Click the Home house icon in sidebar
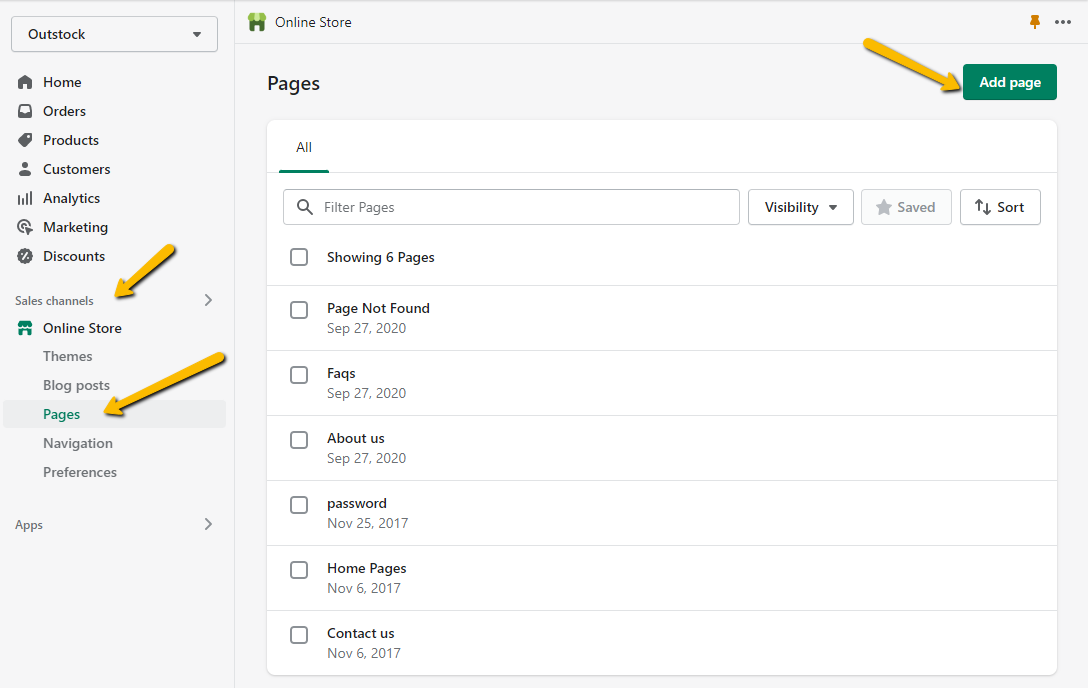Viewport: 1088px width, 688px height. pos(25,82)
